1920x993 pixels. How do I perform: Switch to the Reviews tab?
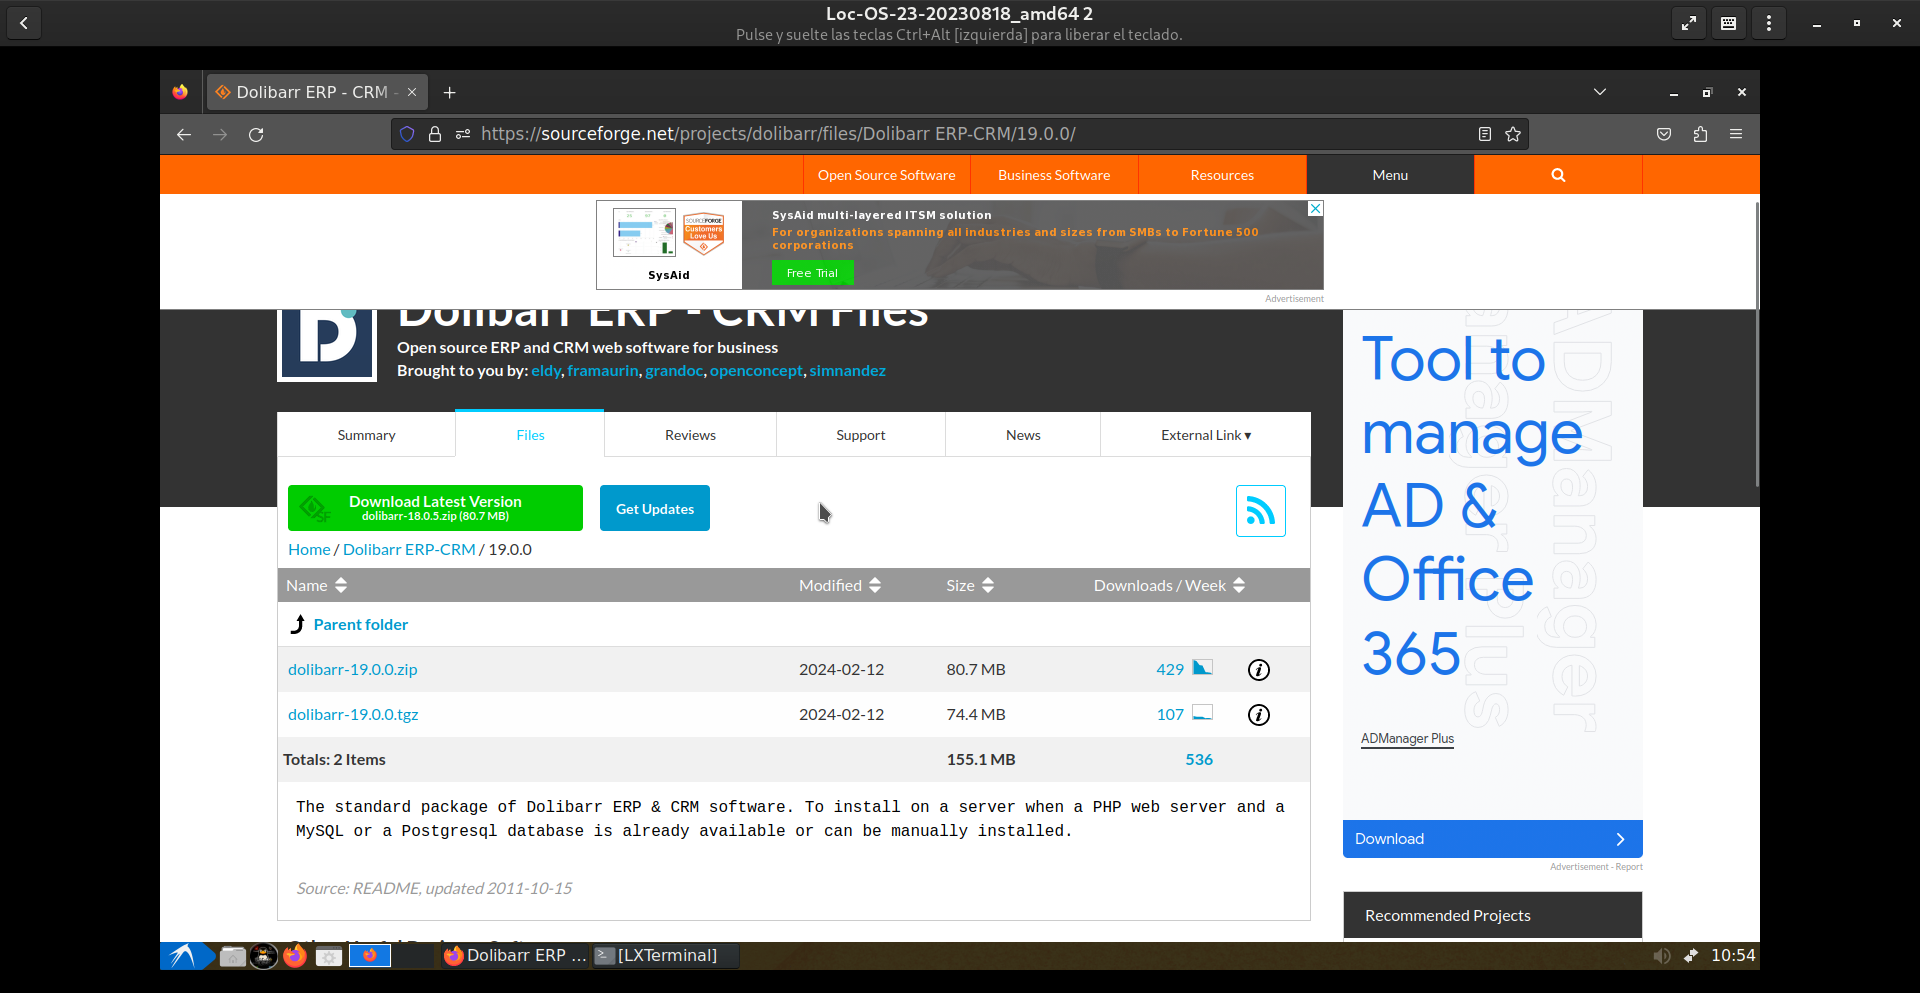coord(690,435)
